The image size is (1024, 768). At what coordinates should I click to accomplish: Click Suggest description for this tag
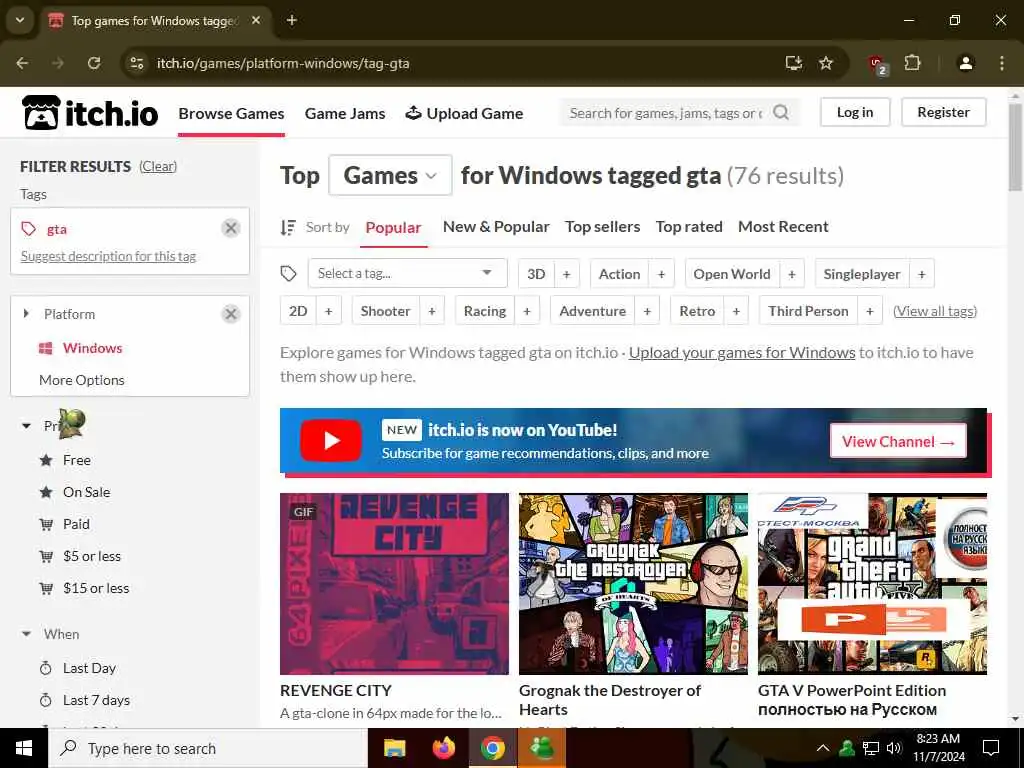(x=108, y=257)
